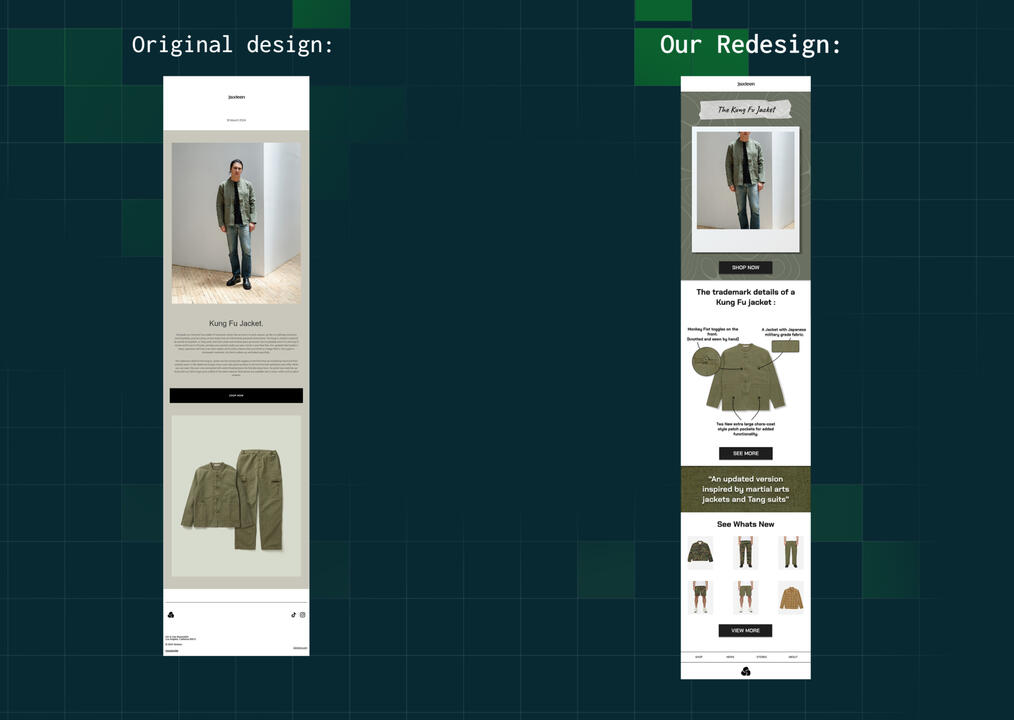Click the monkey fist toggle detail circle

tap(706, 360)
